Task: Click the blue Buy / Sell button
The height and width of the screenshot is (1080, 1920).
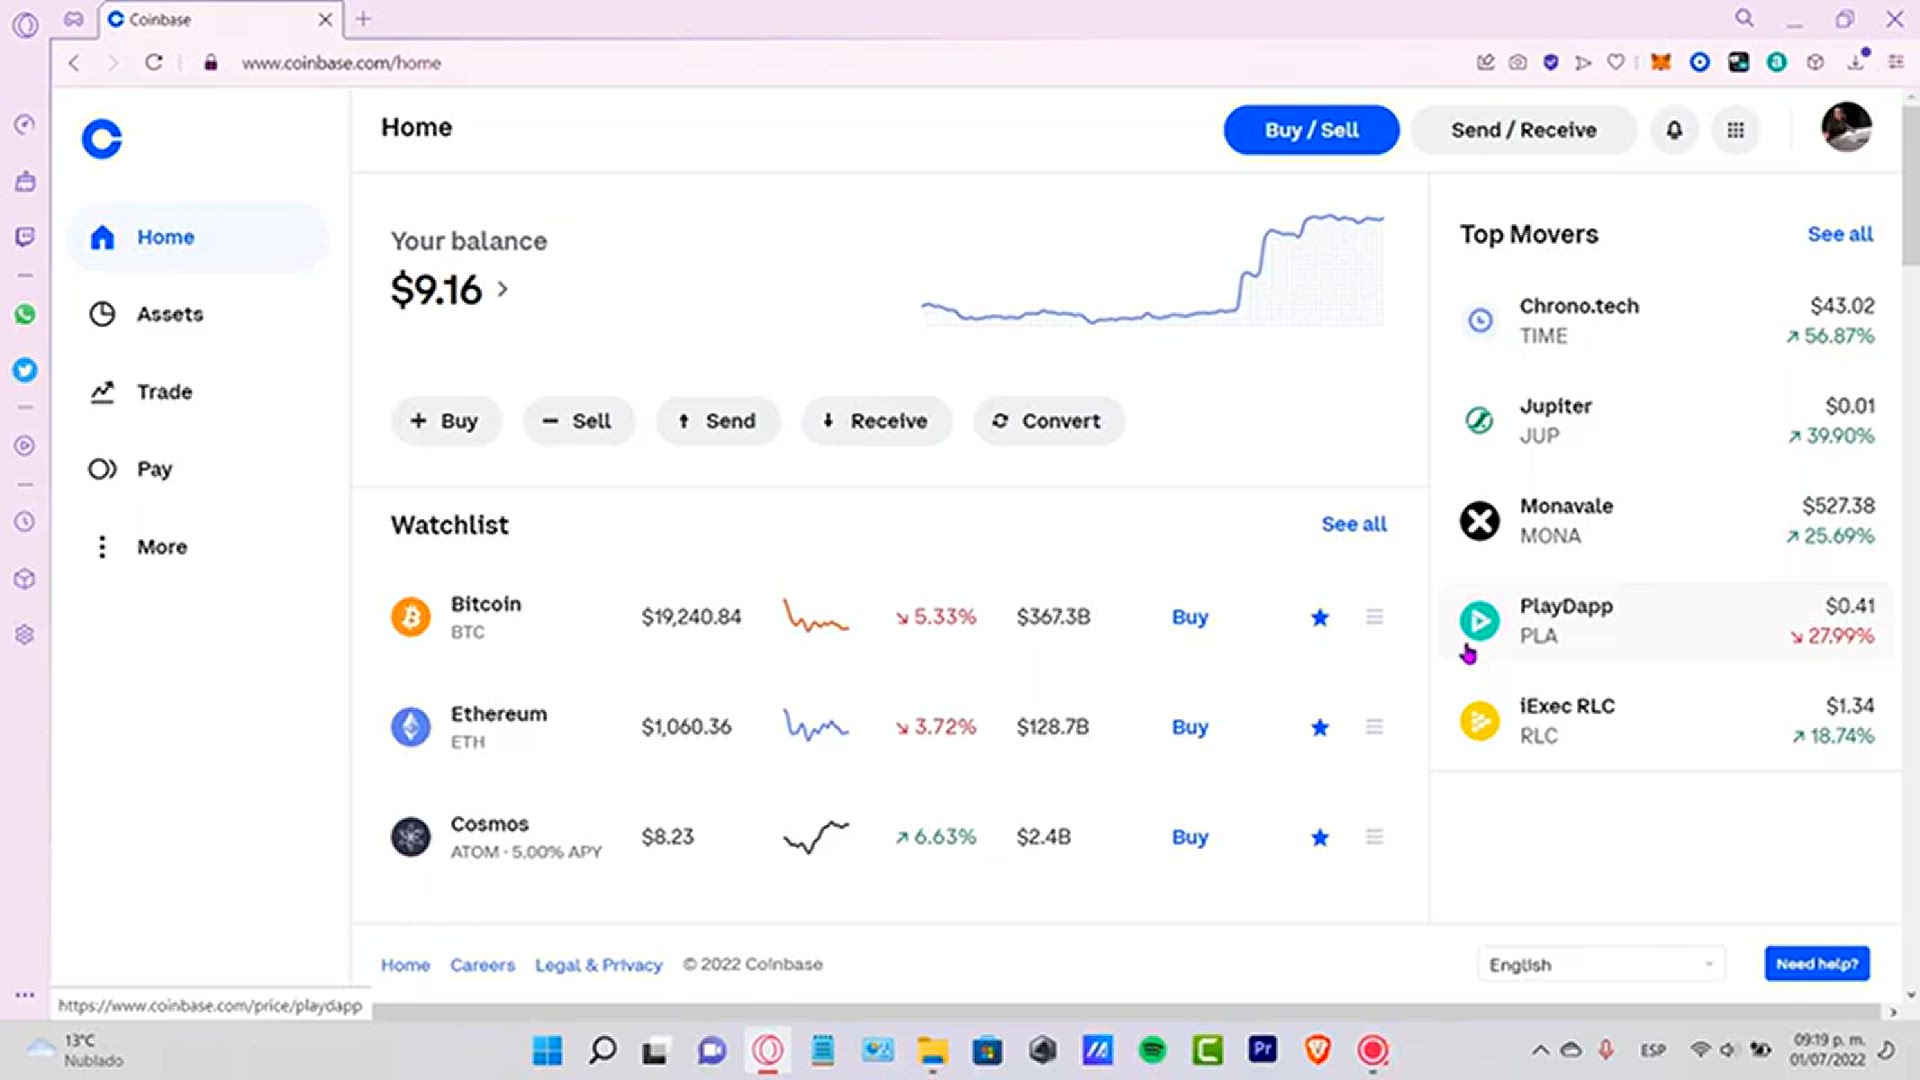Action: pyautogui.click(x=1311, y=130)
